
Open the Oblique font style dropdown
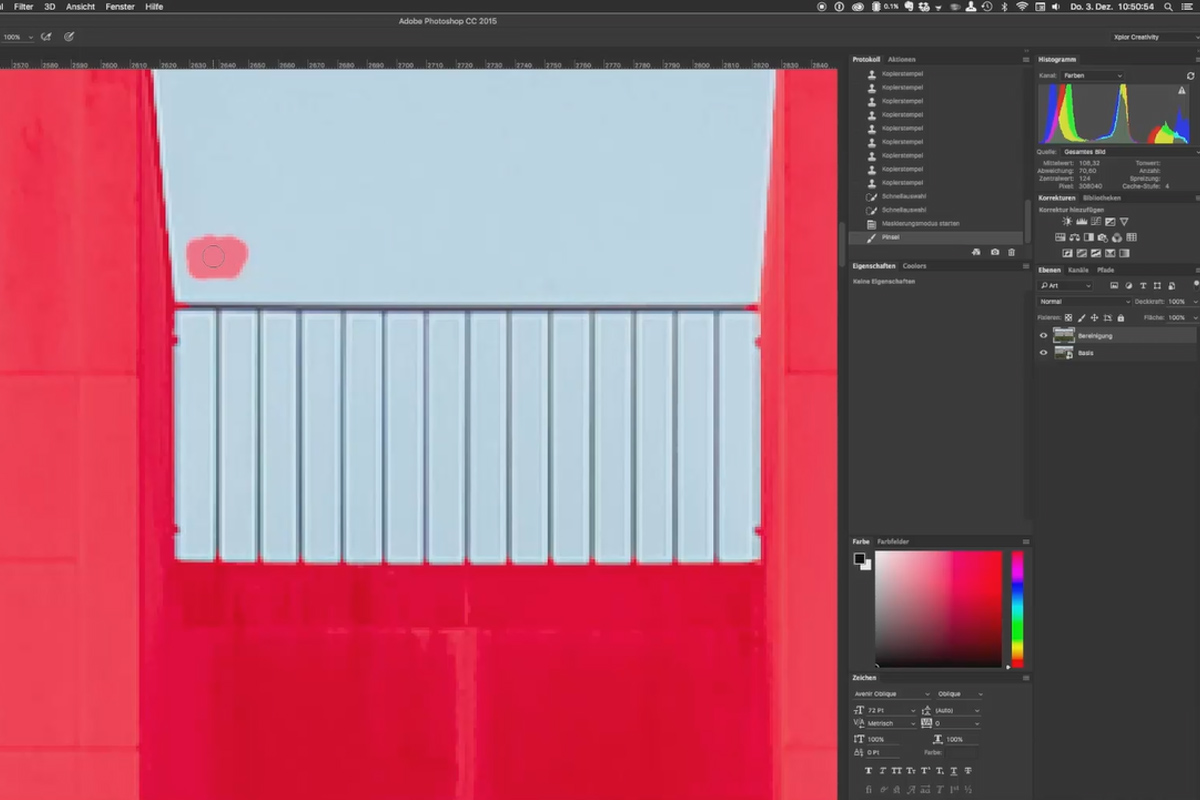pyautogui.click(x=960, y=694)
